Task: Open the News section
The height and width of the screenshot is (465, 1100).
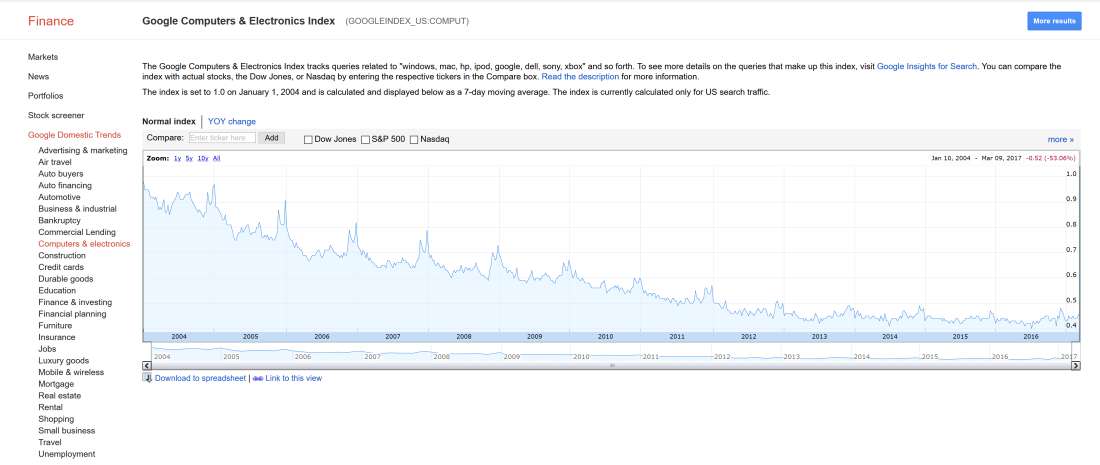Action: (x=39, y=76)
